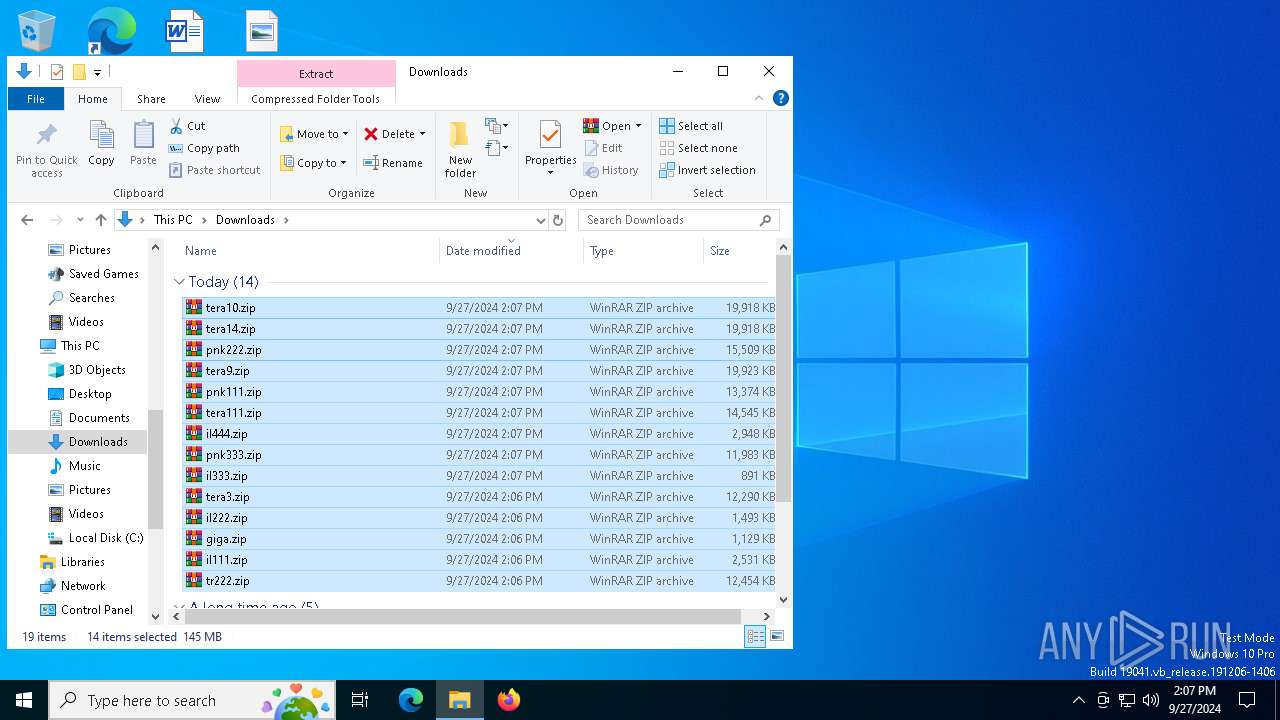Open Local Disk (C:) in navigation pane
Image resolution: width=1280 pixels, height=720 pixels.
[95, 538]
